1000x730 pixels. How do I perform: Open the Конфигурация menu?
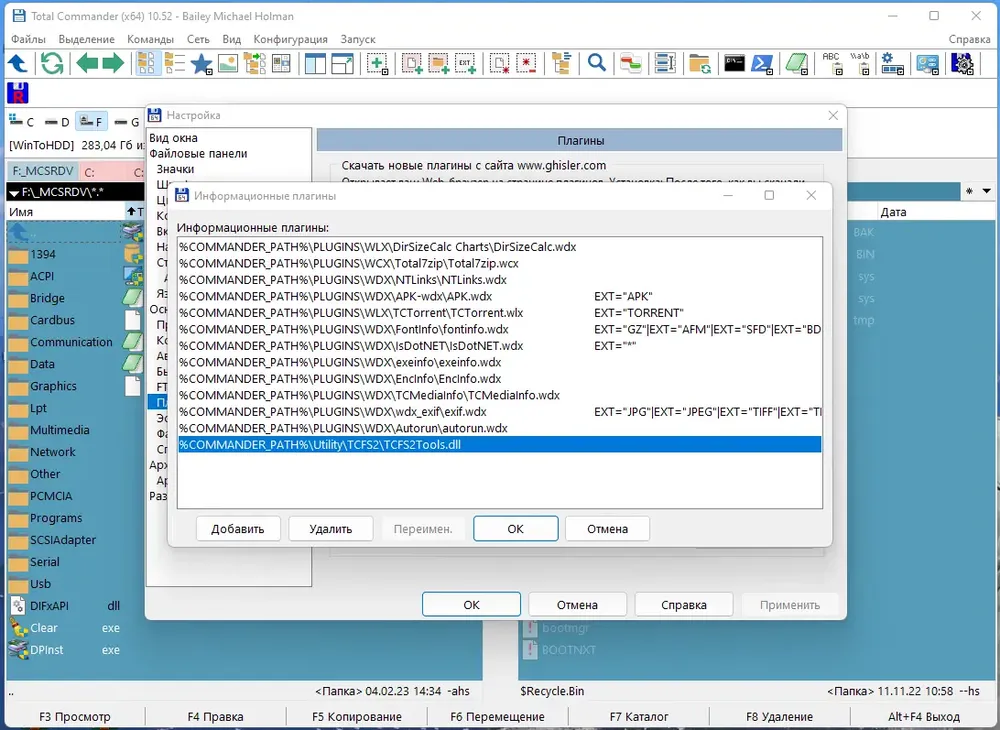tap(290, 39)
